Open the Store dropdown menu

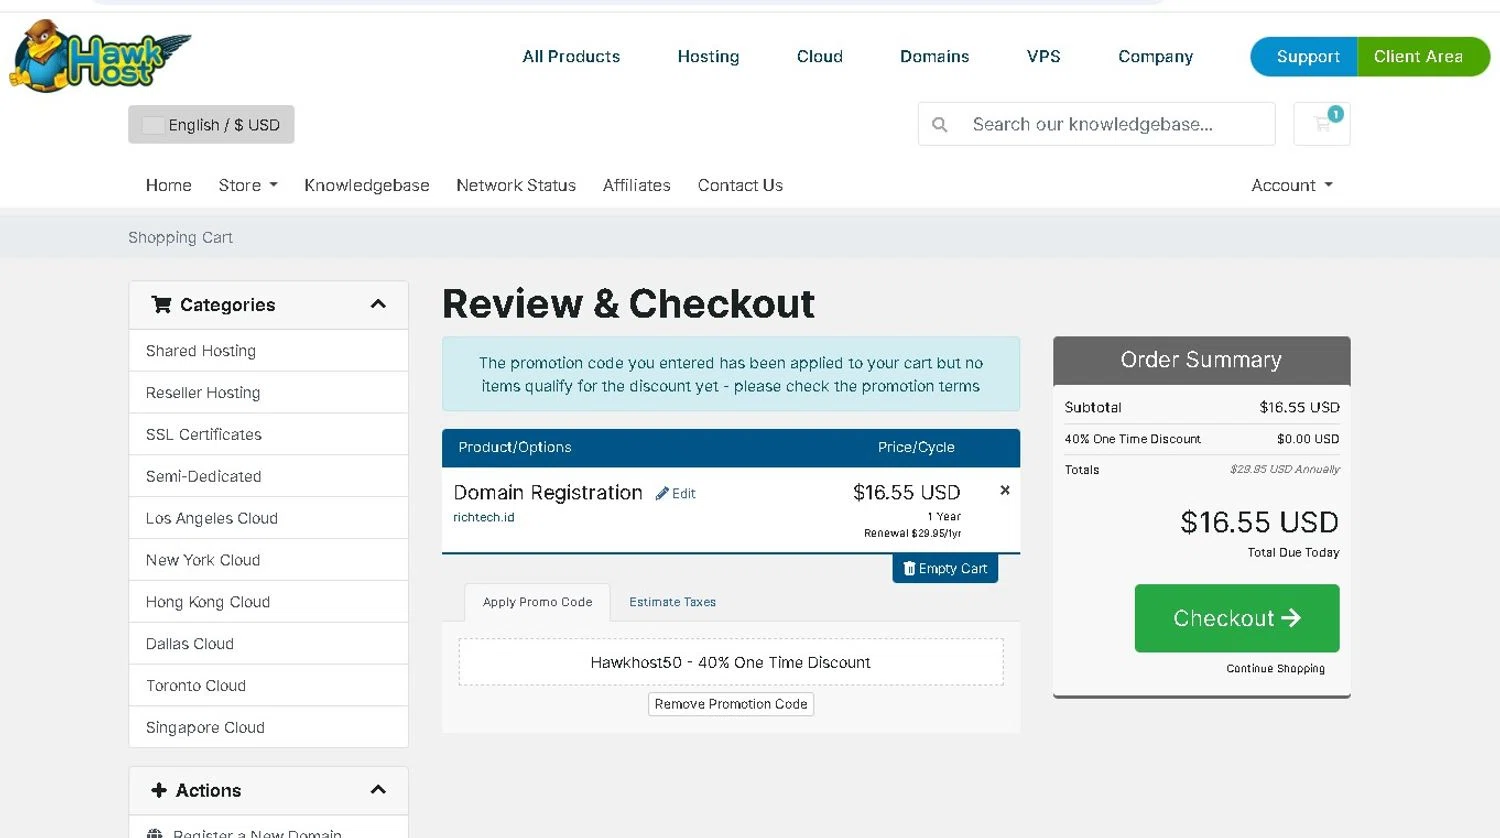248,185
